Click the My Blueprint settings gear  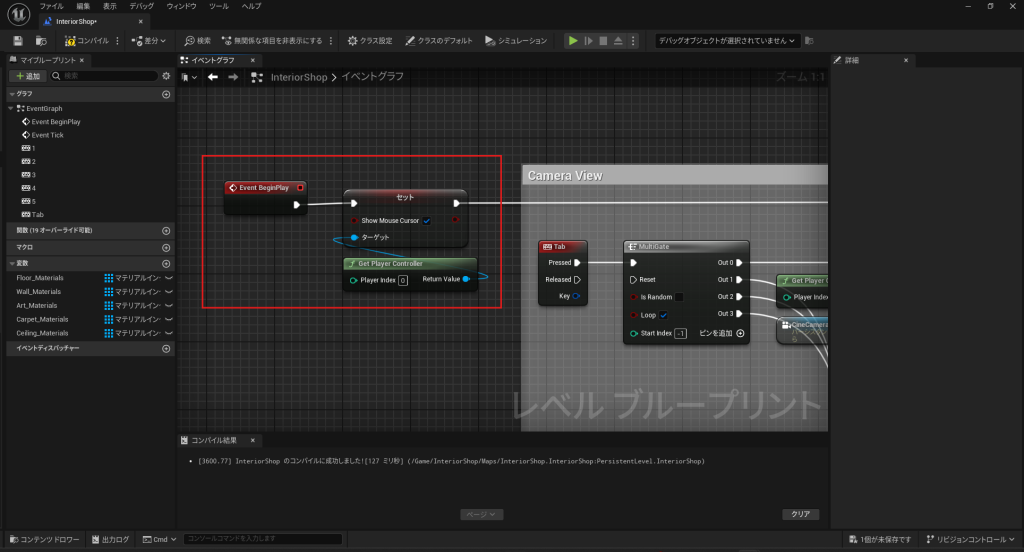pyautogui.click(x=166, y=76)
